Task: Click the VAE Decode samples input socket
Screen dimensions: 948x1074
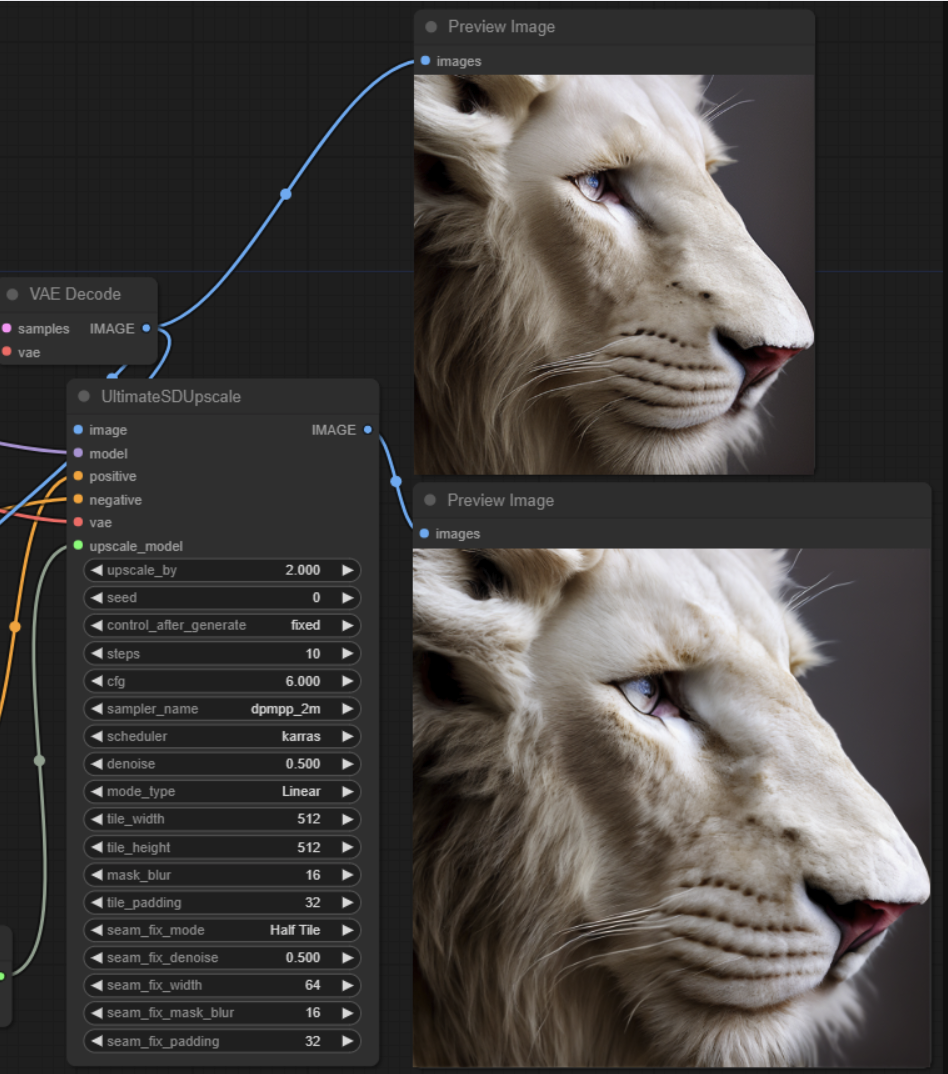Action: point(7,328)
